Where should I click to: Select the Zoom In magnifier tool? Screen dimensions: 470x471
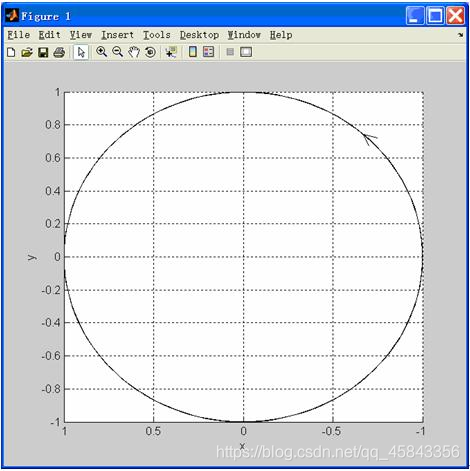pyautogui.click(x=102, y=52)
